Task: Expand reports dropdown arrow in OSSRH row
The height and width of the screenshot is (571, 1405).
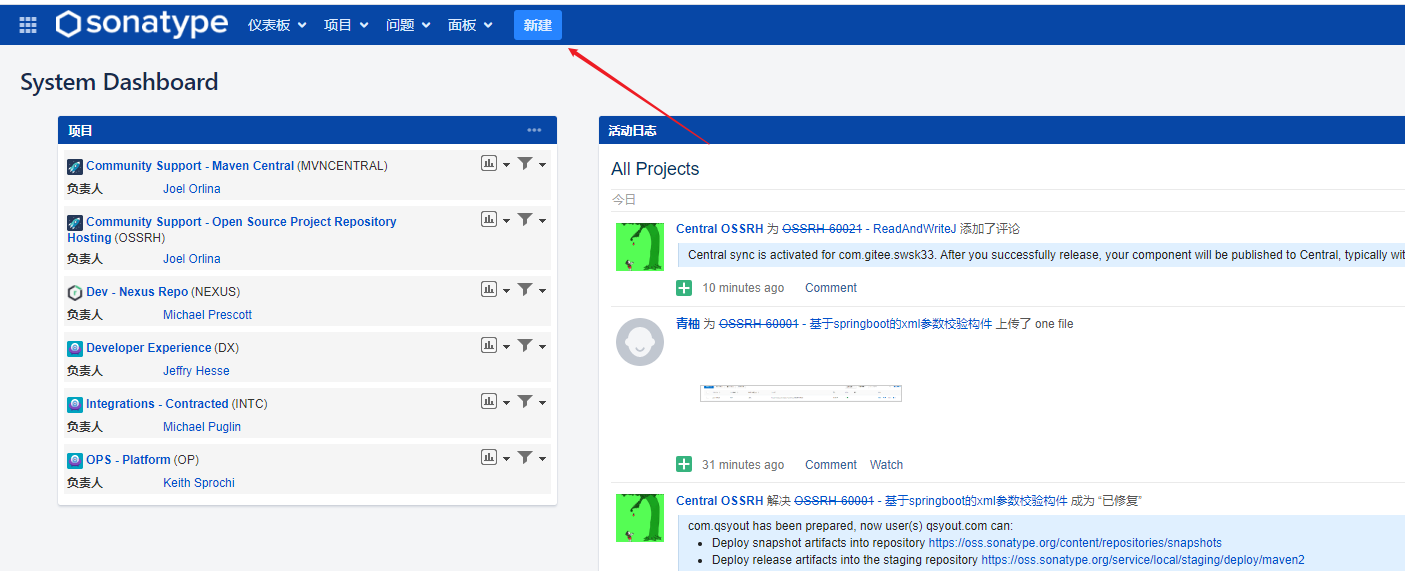Action: (506, 221)
